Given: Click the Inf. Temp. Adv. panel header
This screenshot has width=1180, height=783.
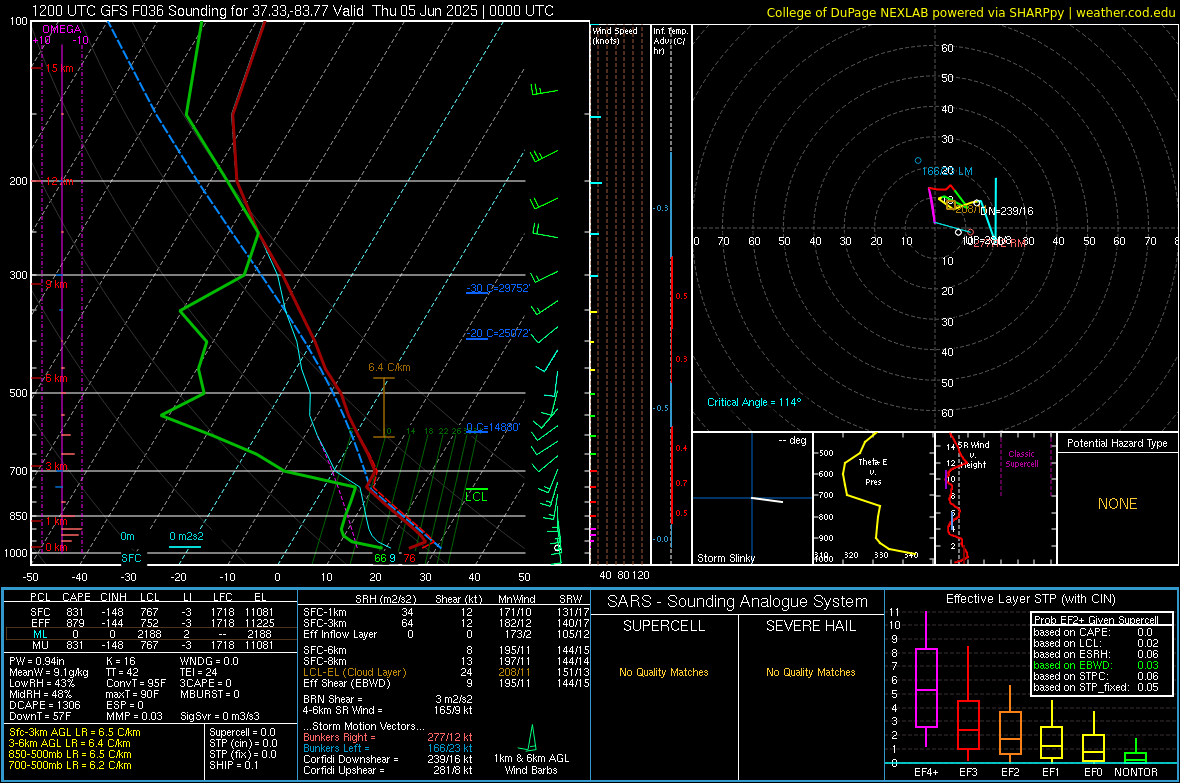Looking at the screenshot, I should coord(671,41).
